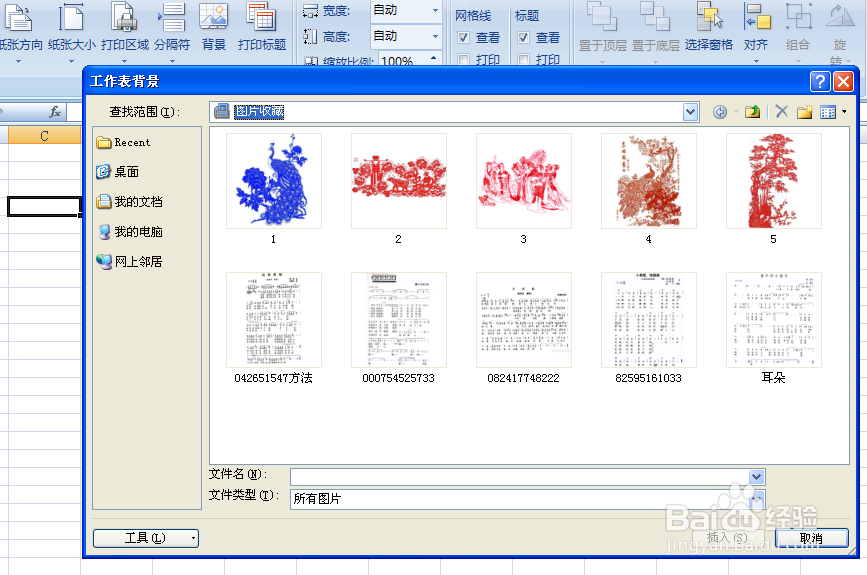Image resolution: width=867 pixels, height=575 pixels.
Task: Select sheet music file 042651547方法
Action: 274,320
